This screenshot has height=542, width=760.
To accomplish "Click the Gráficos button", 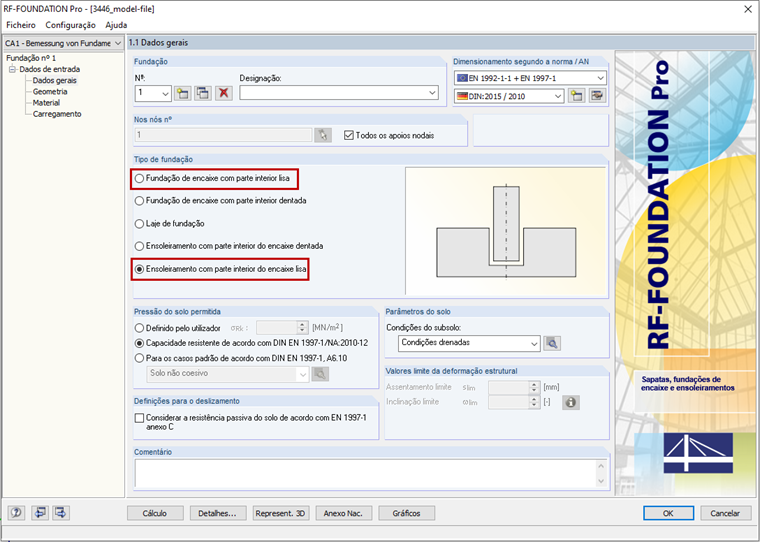I will coord(406,513).
